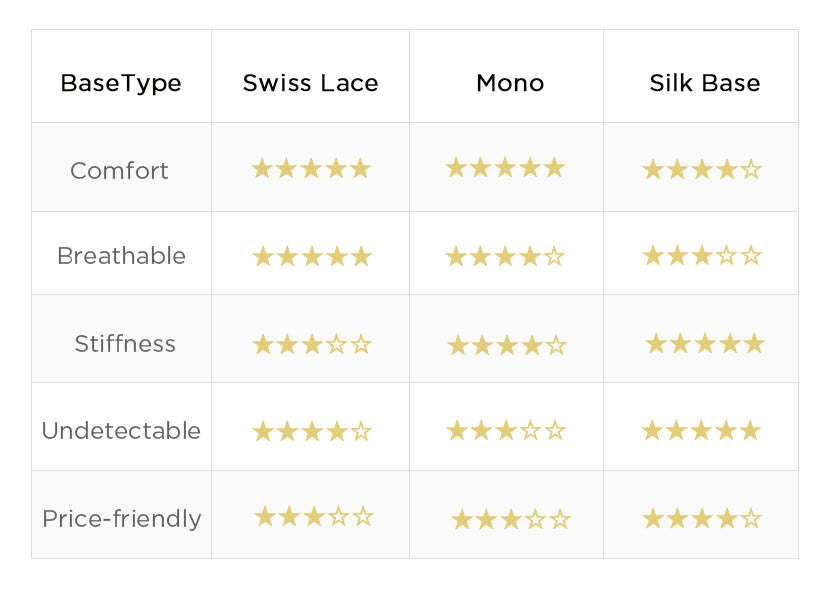Image resolution: width=828 pixels, height=606 pixels.
Task: Select Silk Base Price-friendly star rating
Action: point(701,519)
